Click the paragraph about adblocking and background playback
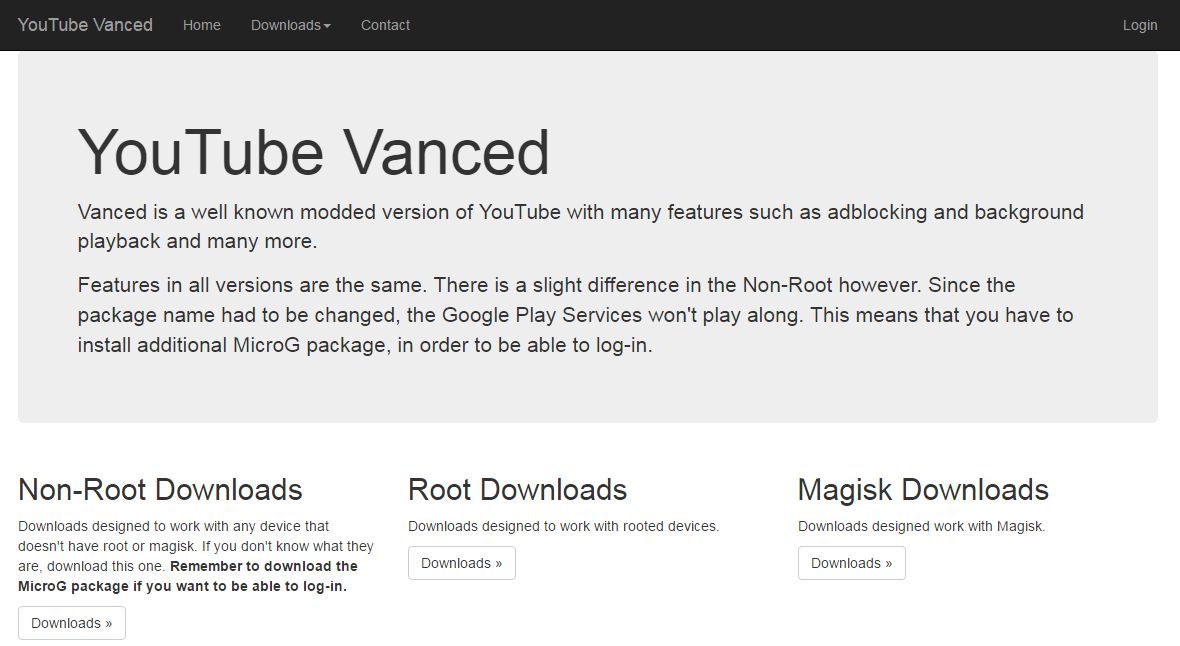 coord(580,226)
